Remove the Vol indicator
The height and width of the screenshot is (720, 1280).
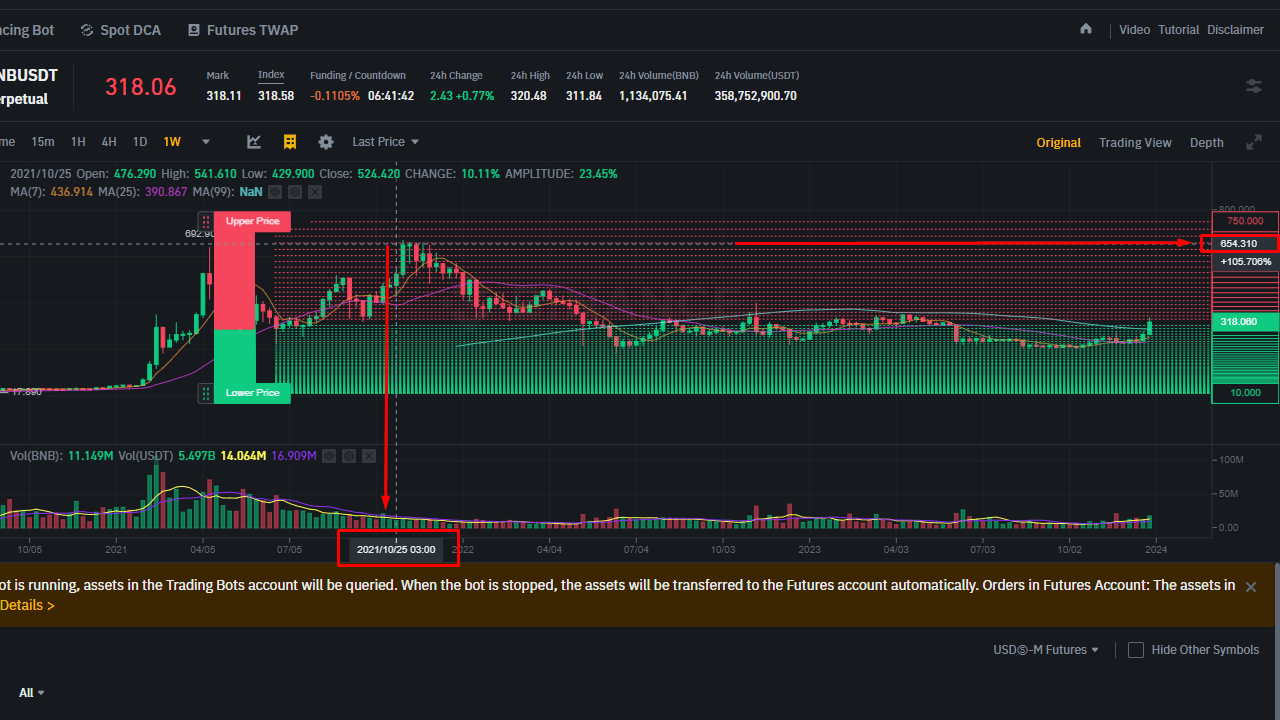tap(369, 456)
